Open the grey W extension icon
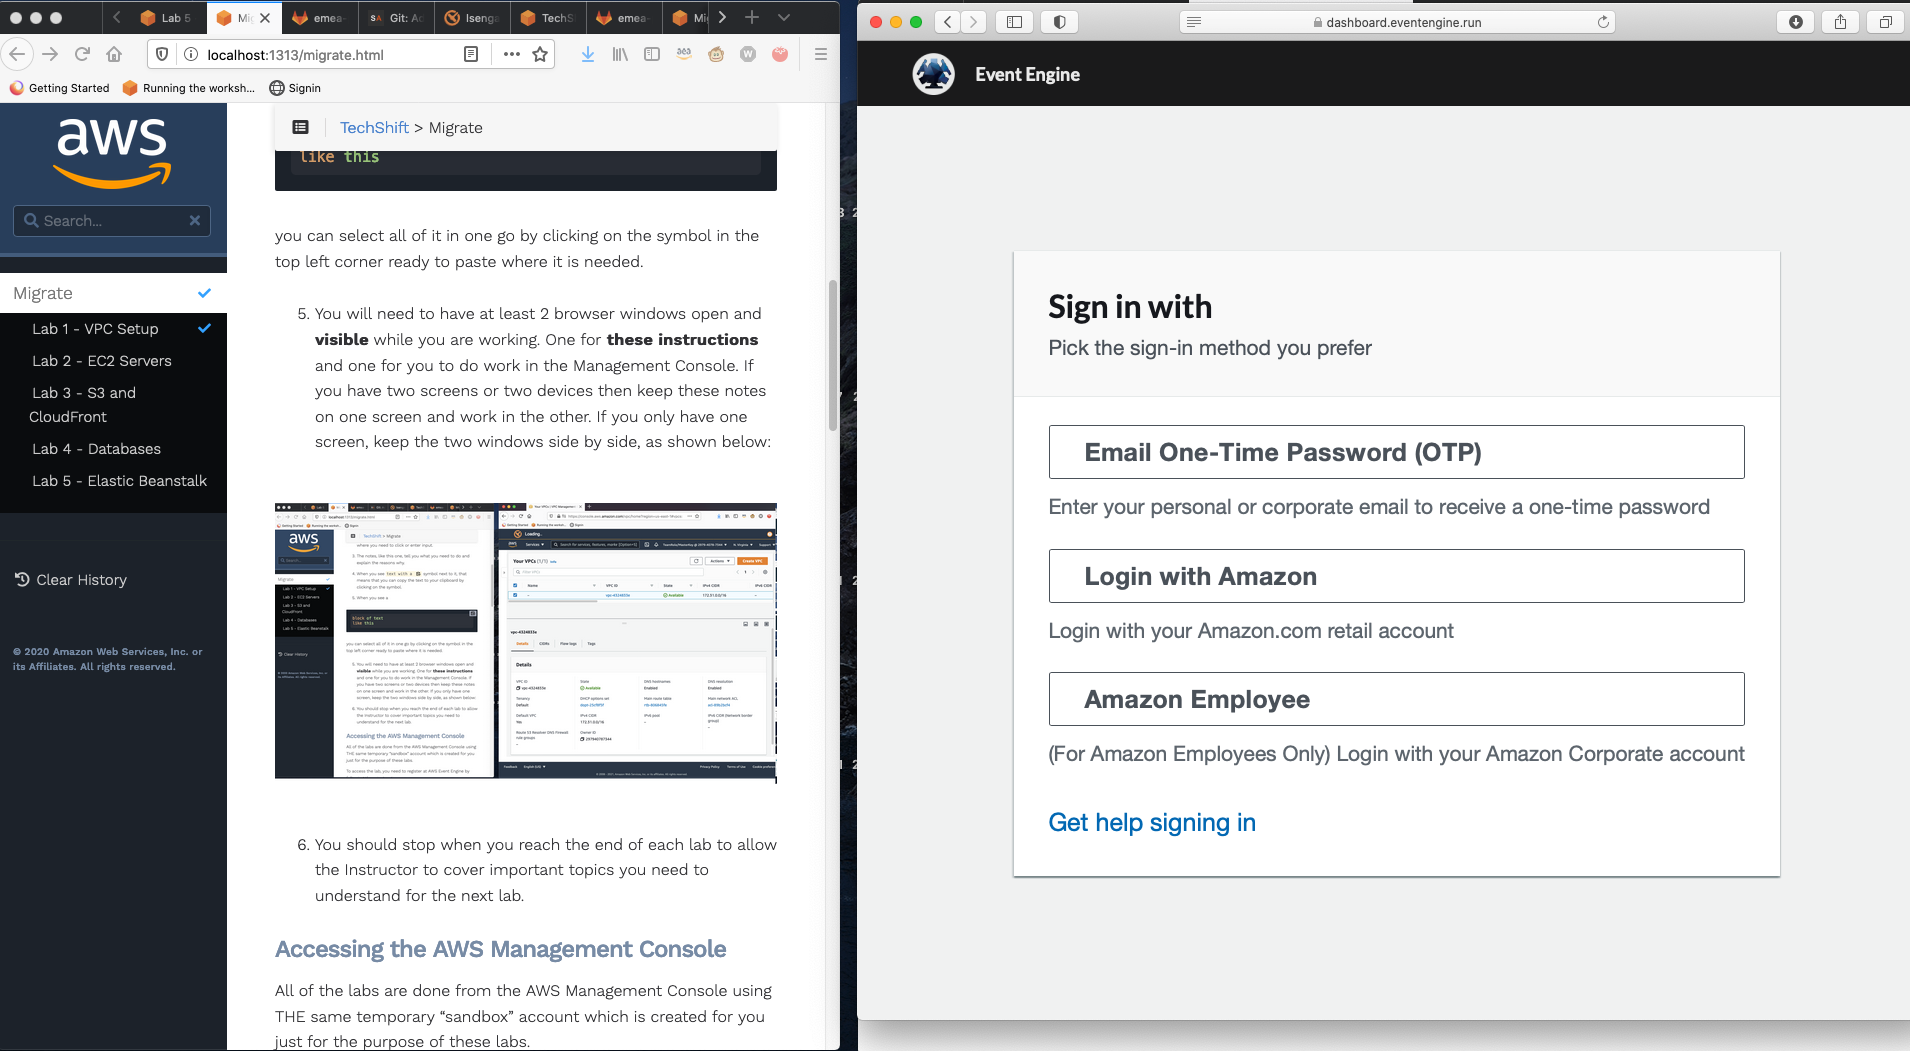The width and height of the screenshot is (1910, 1051). tap(748, 54)
